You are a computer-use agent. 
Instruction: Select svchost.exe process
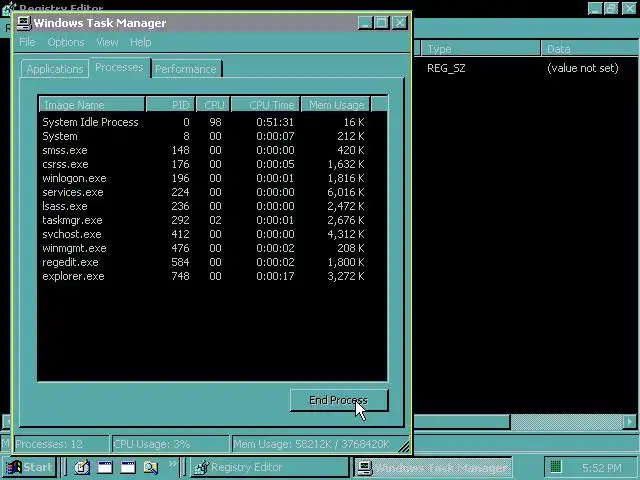tap(212, 234)
